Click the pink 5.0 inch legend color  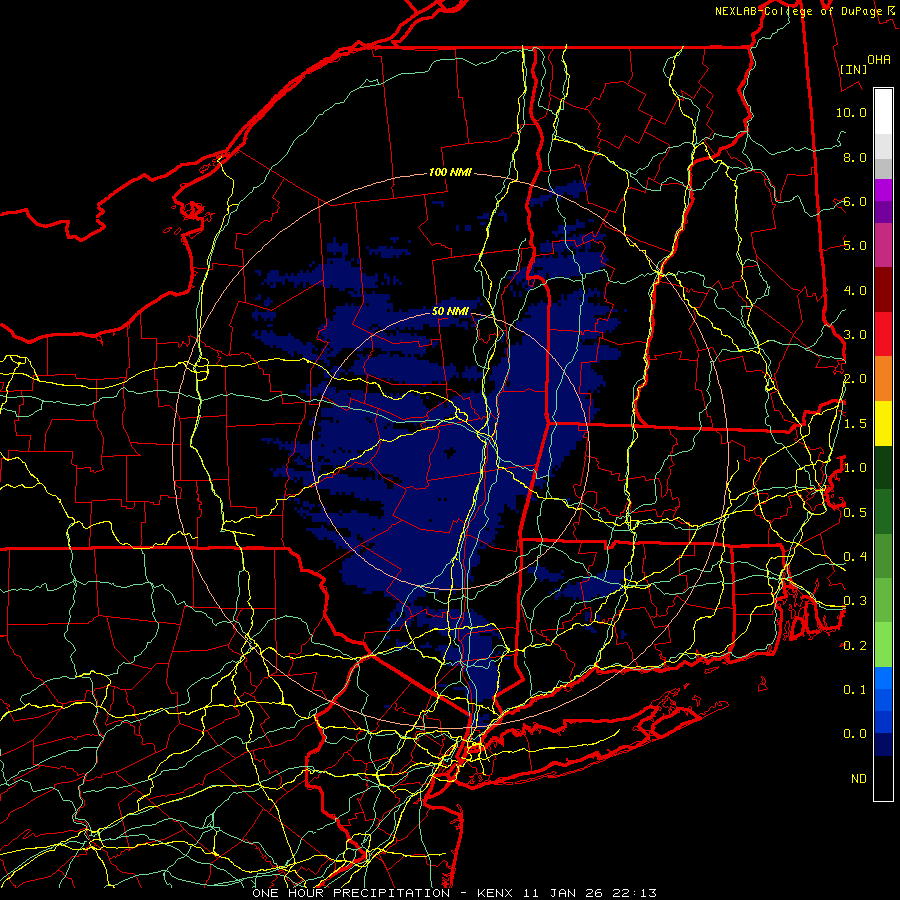click(883, 246)
